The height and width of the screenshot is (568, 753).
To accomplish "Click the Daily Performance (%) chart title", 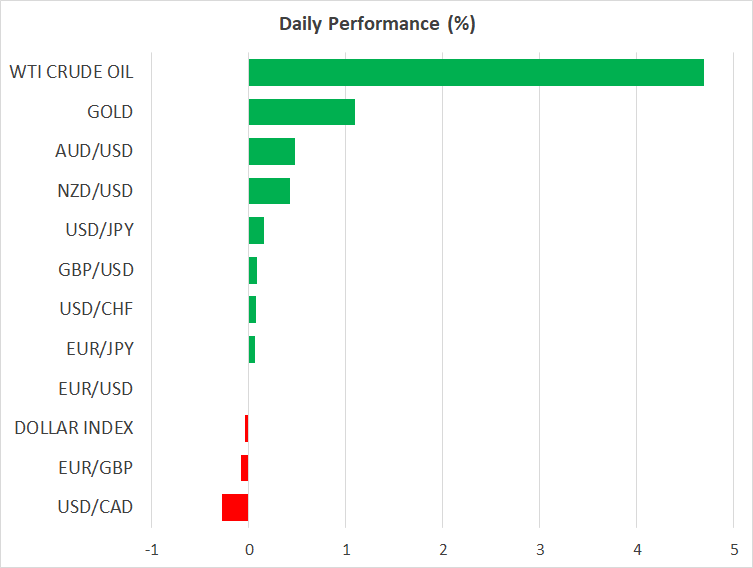I will click(x=376, y=24).
